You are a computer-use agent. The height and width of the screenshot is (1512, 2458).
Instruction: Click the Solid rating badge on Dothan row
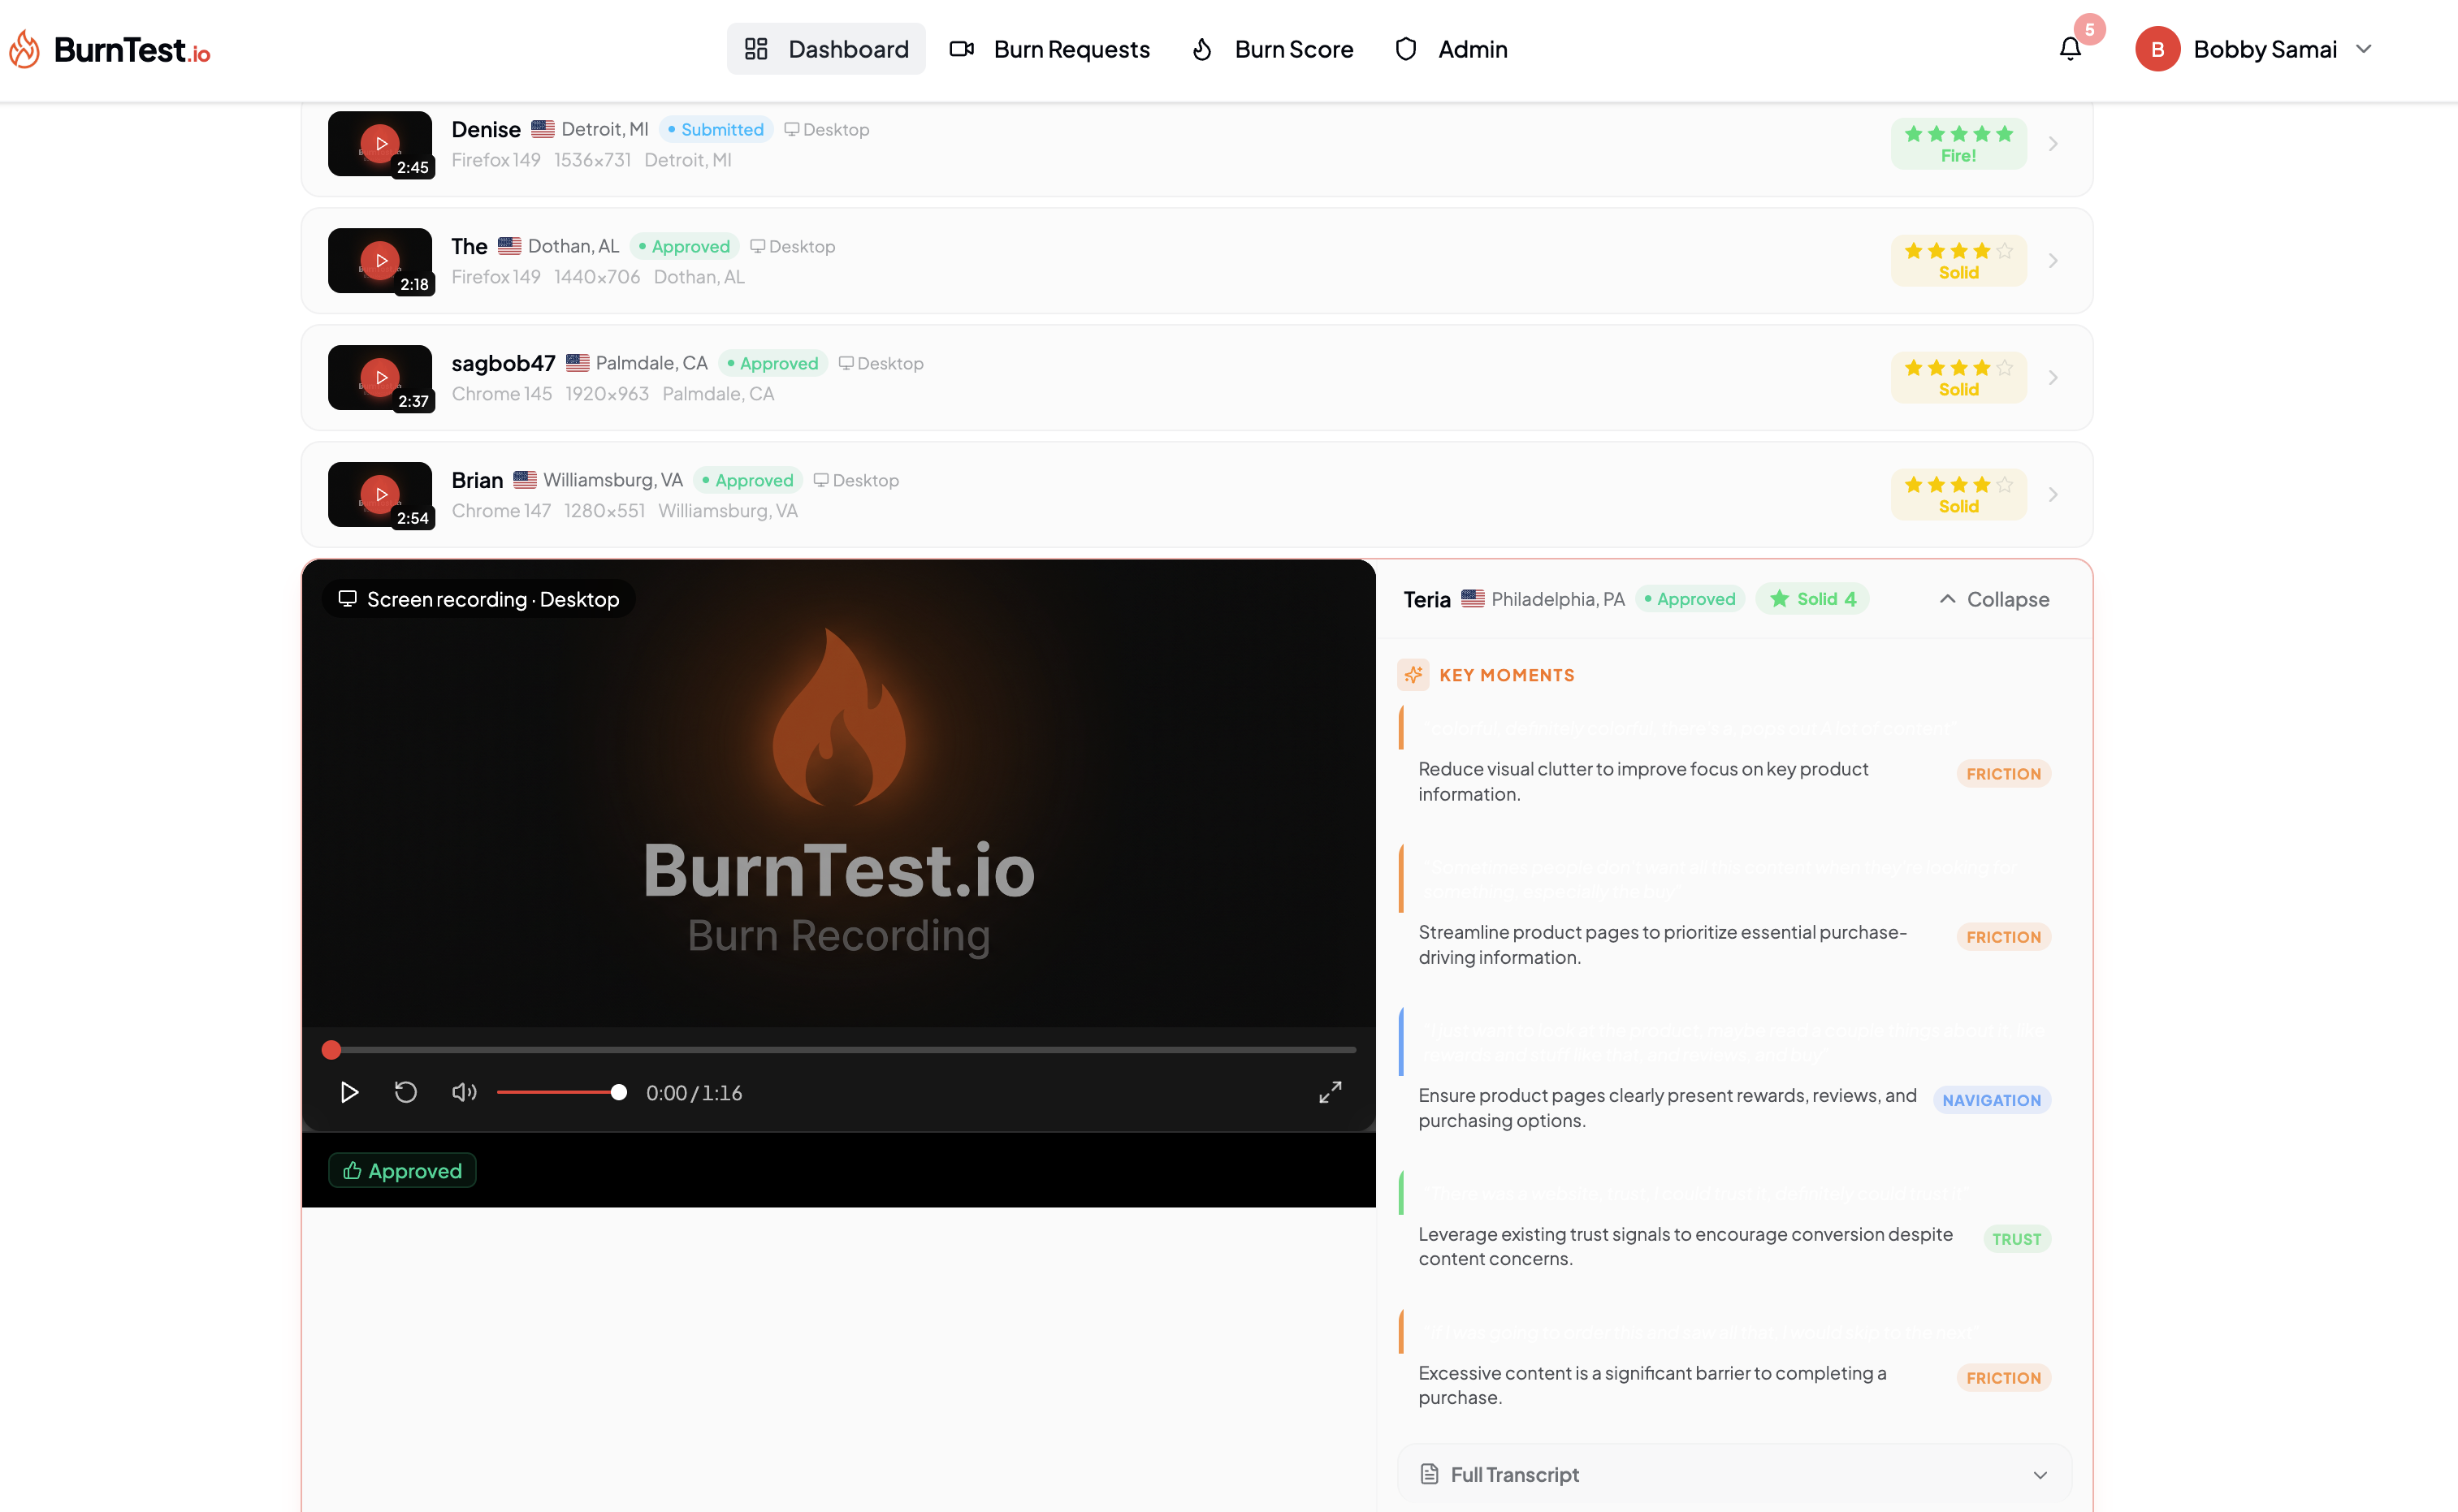pos(1958,261)
